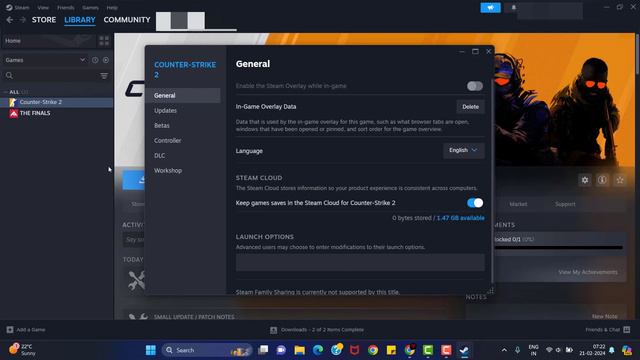This screenshot has width=640, height=360.
Task: Open the Downloads status icon
Action: pos(273,330)
